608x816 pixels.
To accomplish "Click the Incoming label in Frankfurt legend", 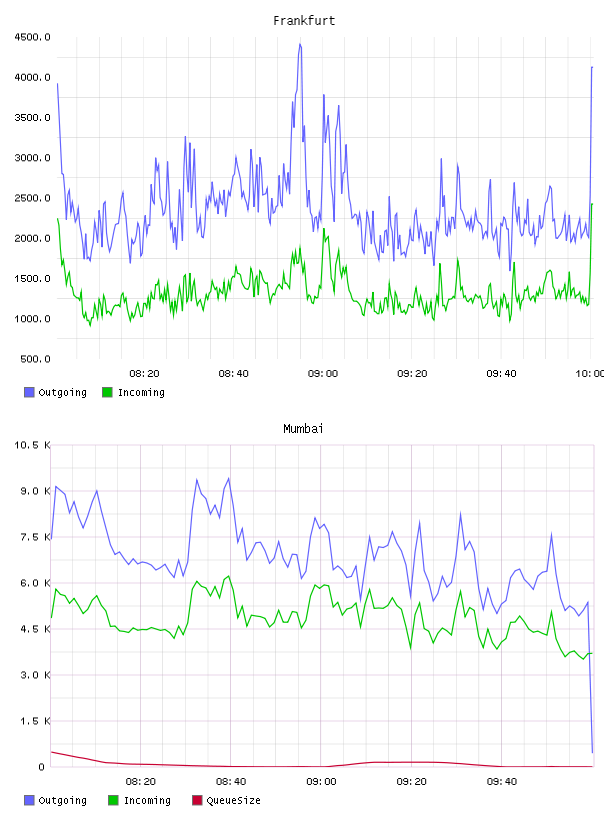I will (x=141, y=392).
